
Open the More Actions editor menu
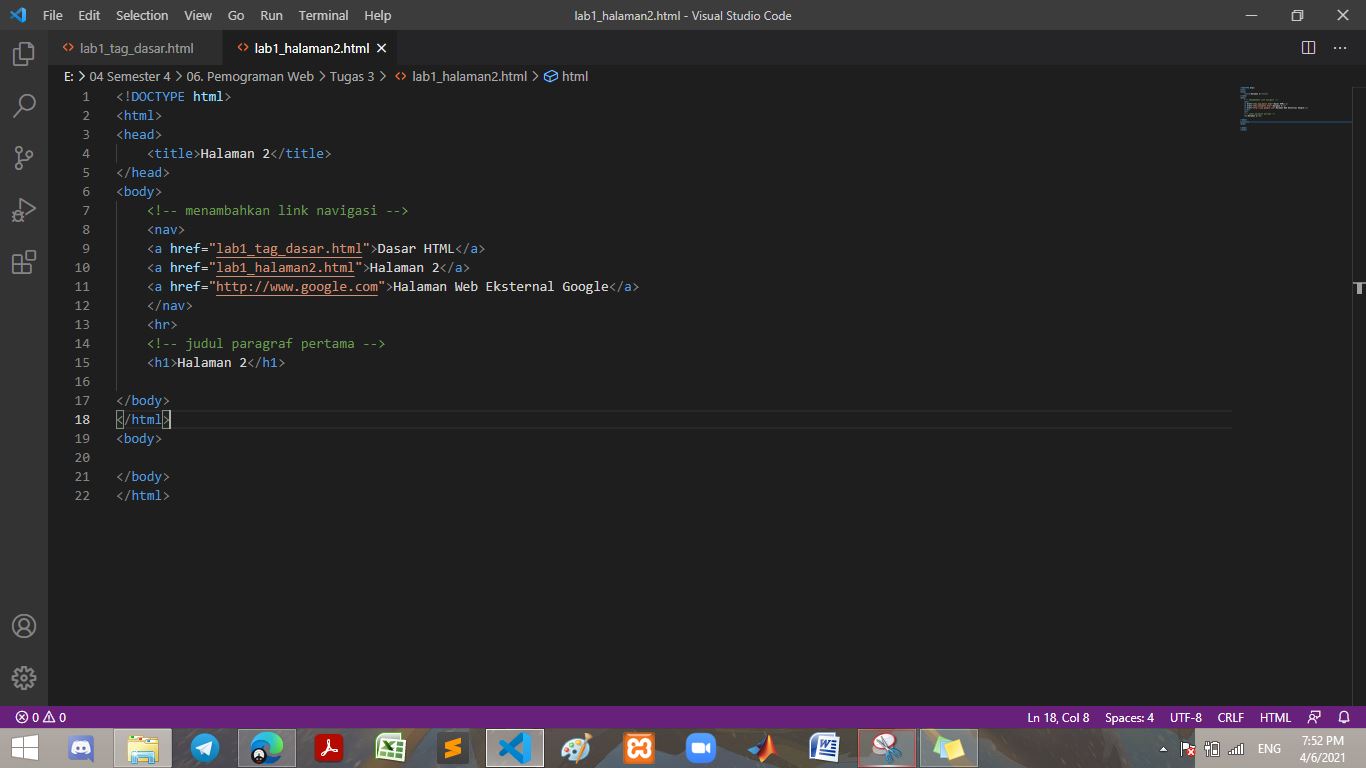coord(1340,46)
